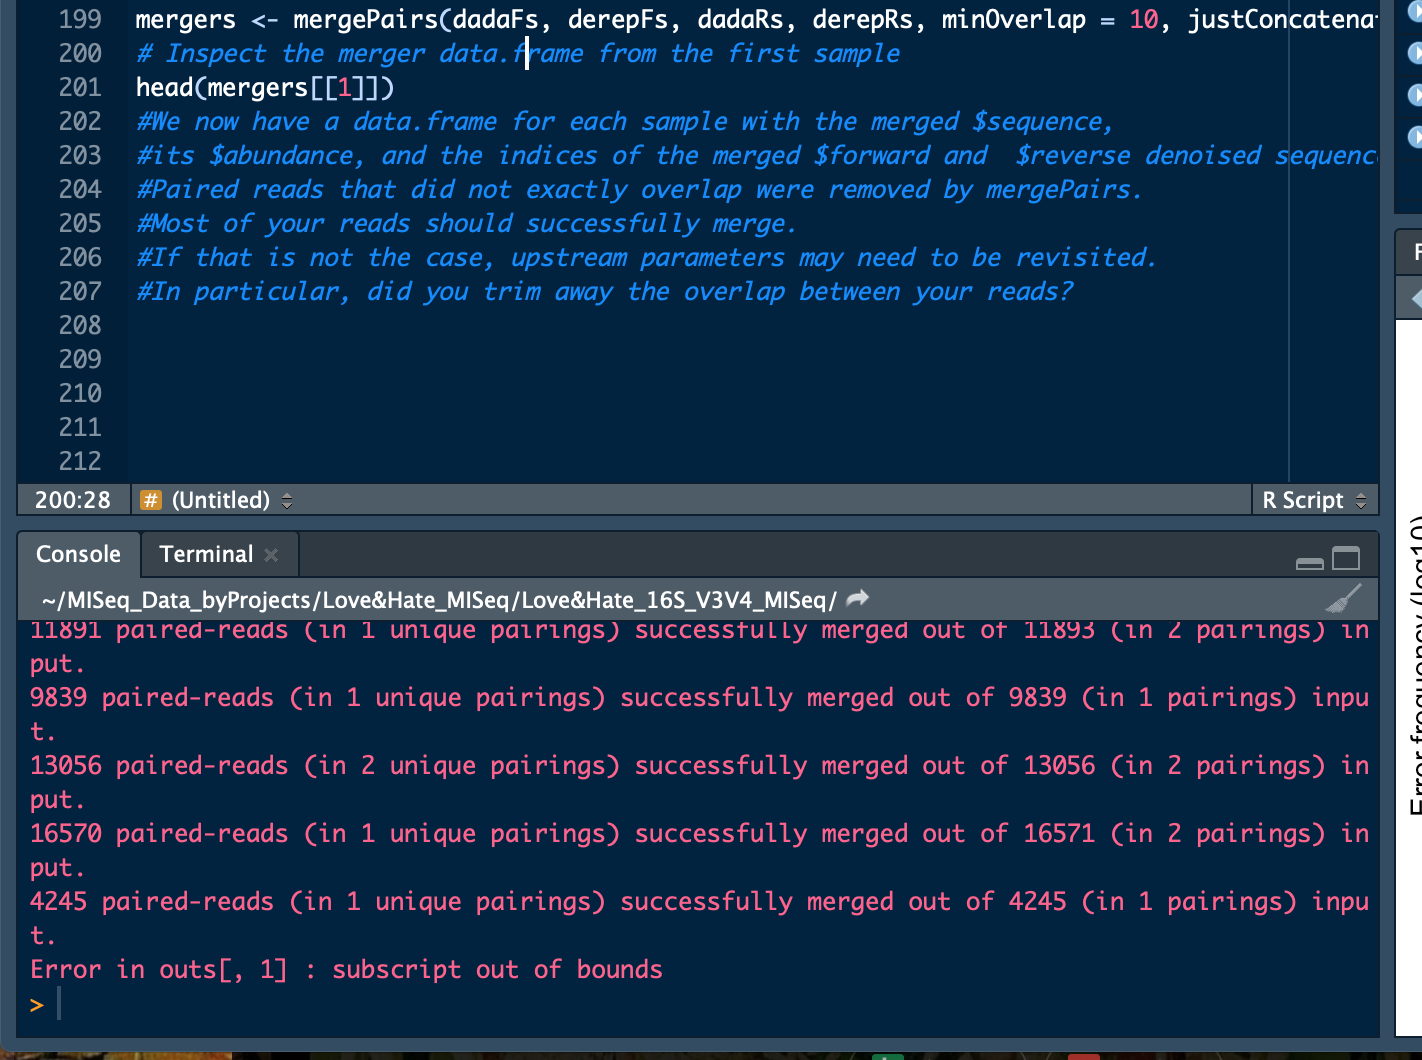Open working directory in new window arrow
1422x1060 pixels.
click(x=856, y=598)
